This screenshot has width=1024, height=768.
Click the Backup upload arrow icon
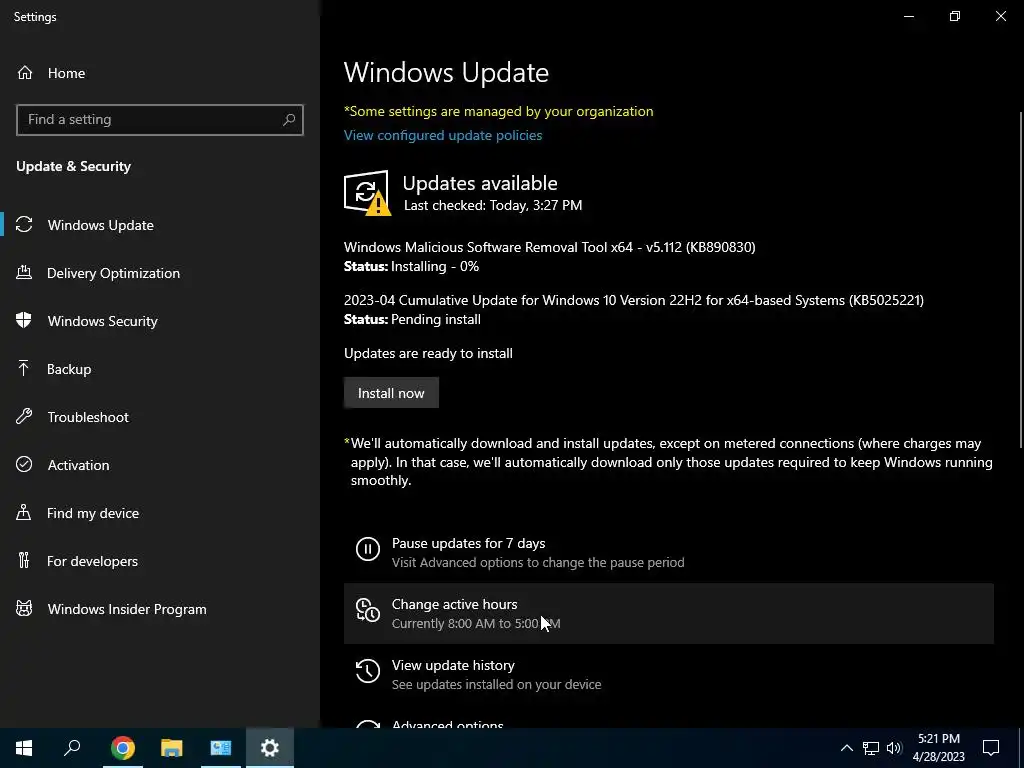click(x=24, y=369)
